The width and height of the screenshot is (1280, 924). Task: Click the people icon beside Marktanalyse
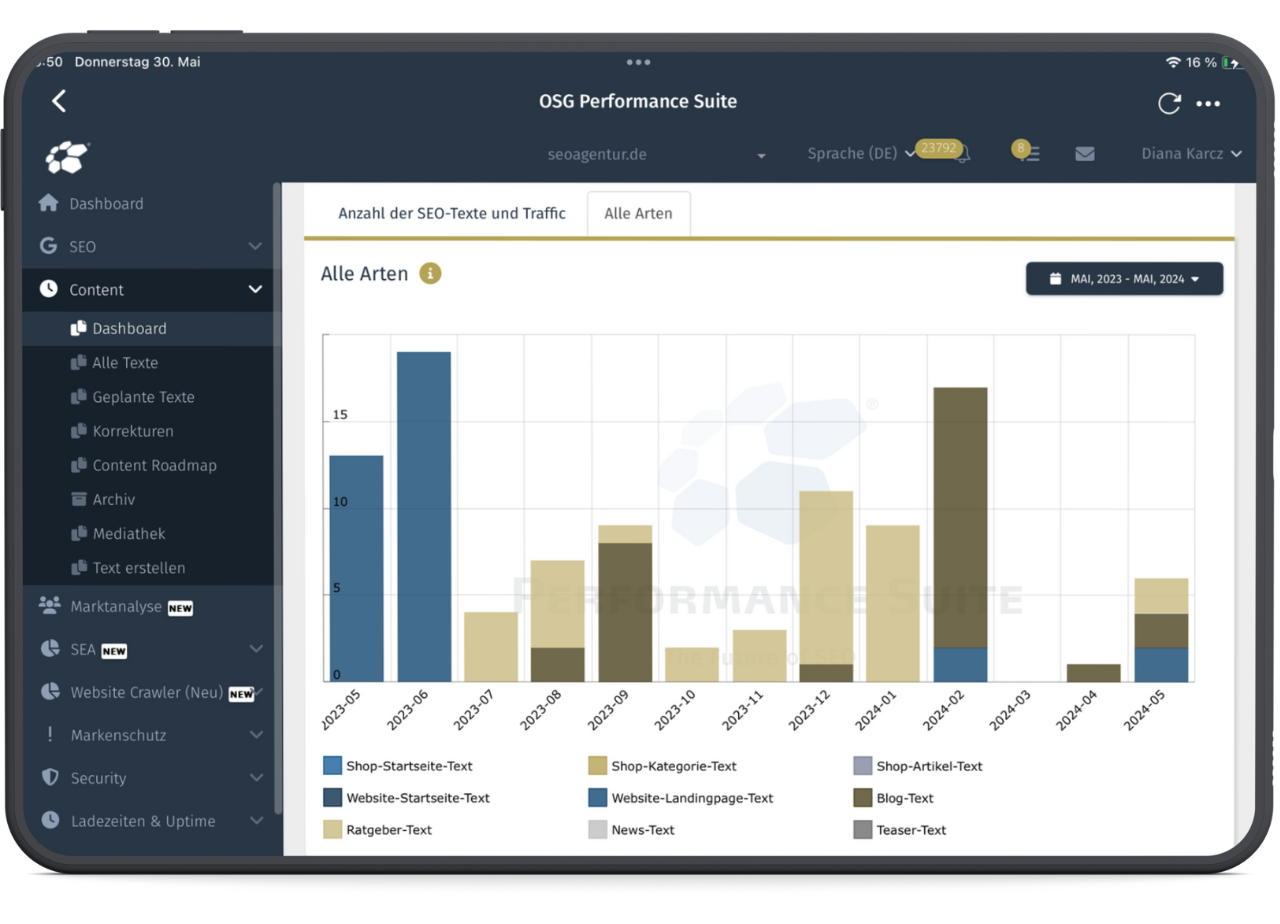click(48, 605)
